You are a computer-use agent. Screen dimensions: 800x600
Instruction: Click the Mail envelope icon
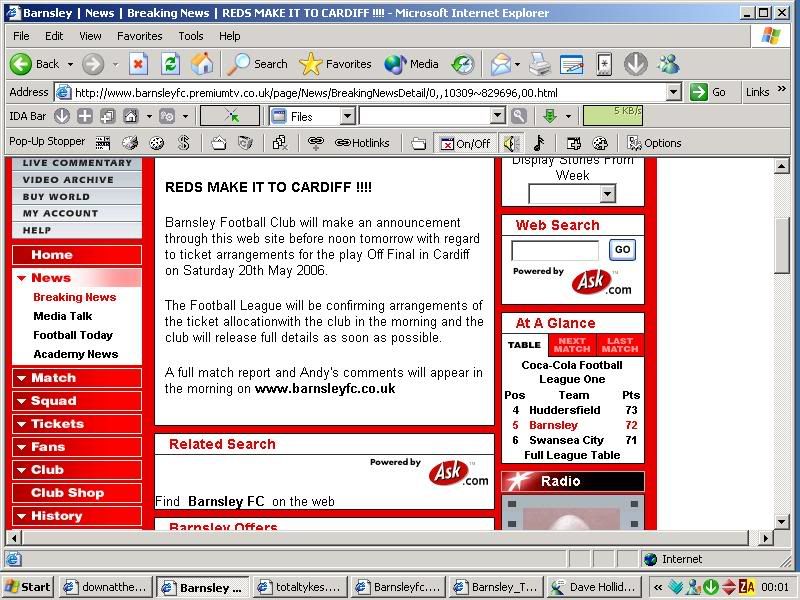[501, 64]
